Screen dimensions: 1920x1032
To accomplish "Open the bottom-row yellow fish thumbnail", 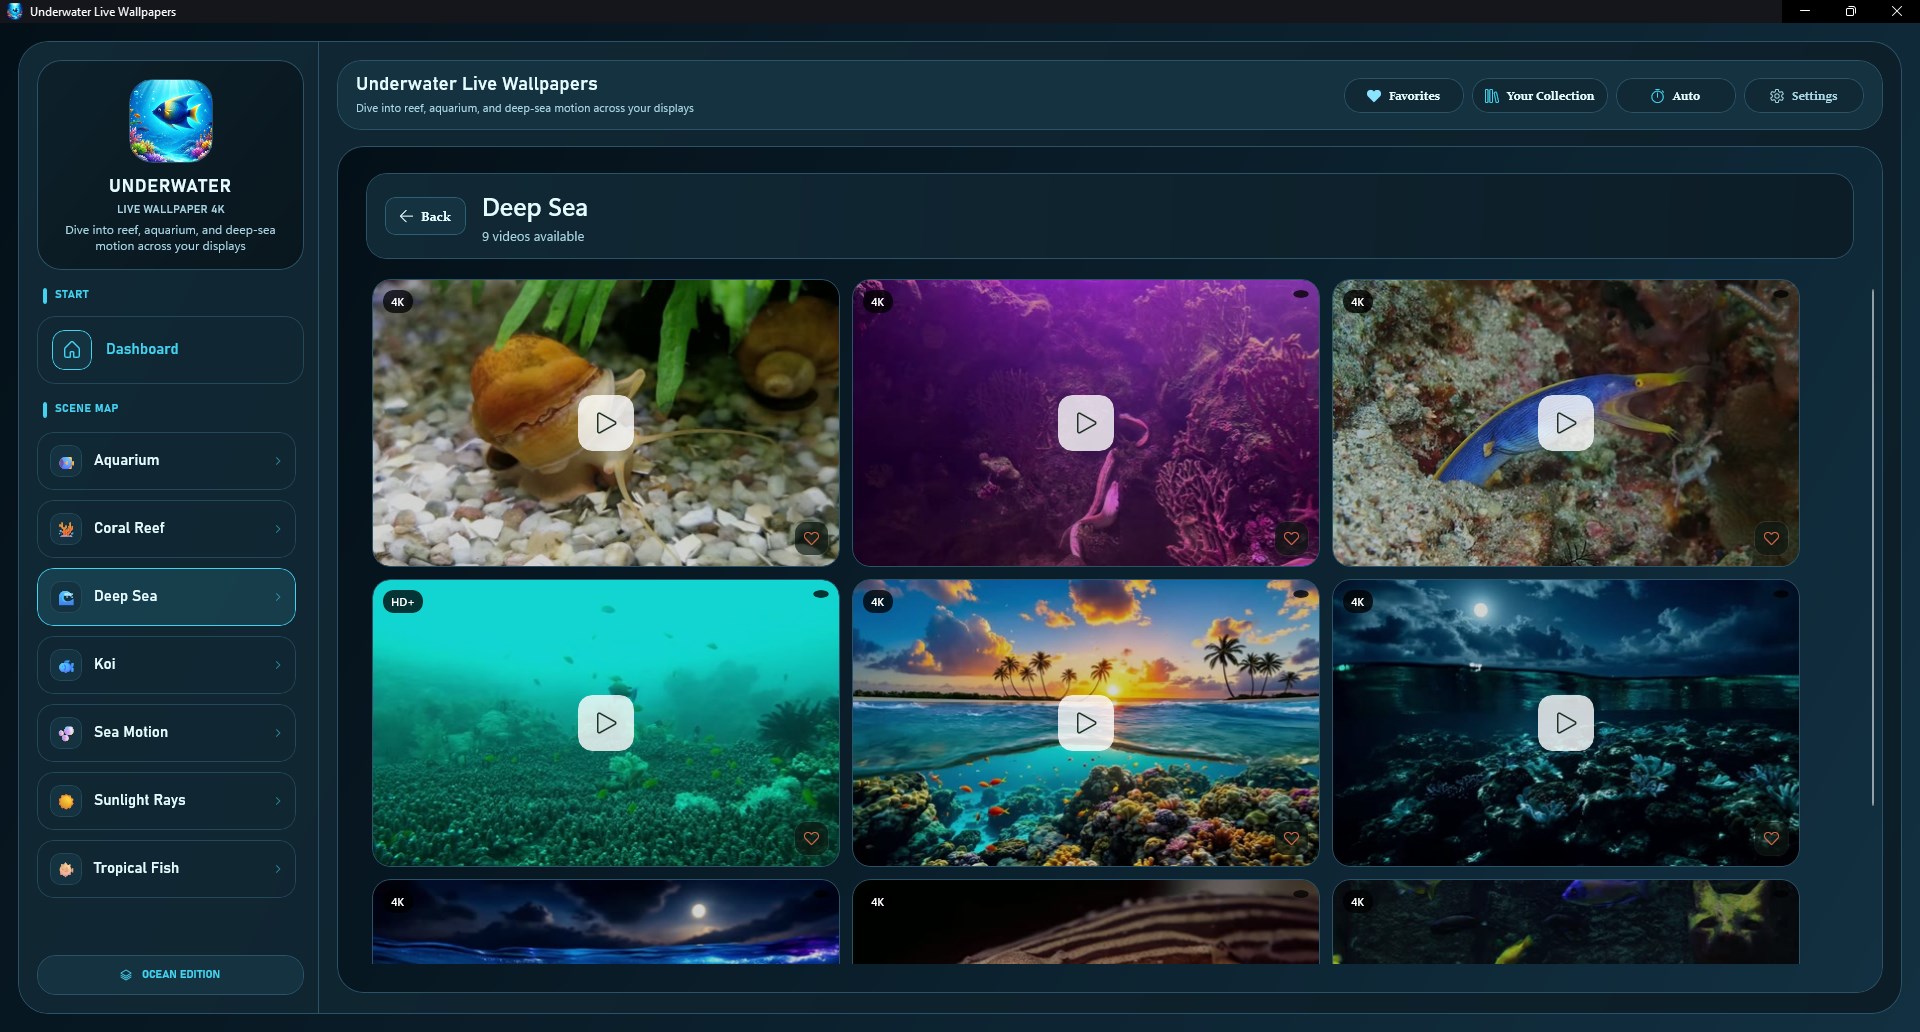I will click(x=1566, y=922).
